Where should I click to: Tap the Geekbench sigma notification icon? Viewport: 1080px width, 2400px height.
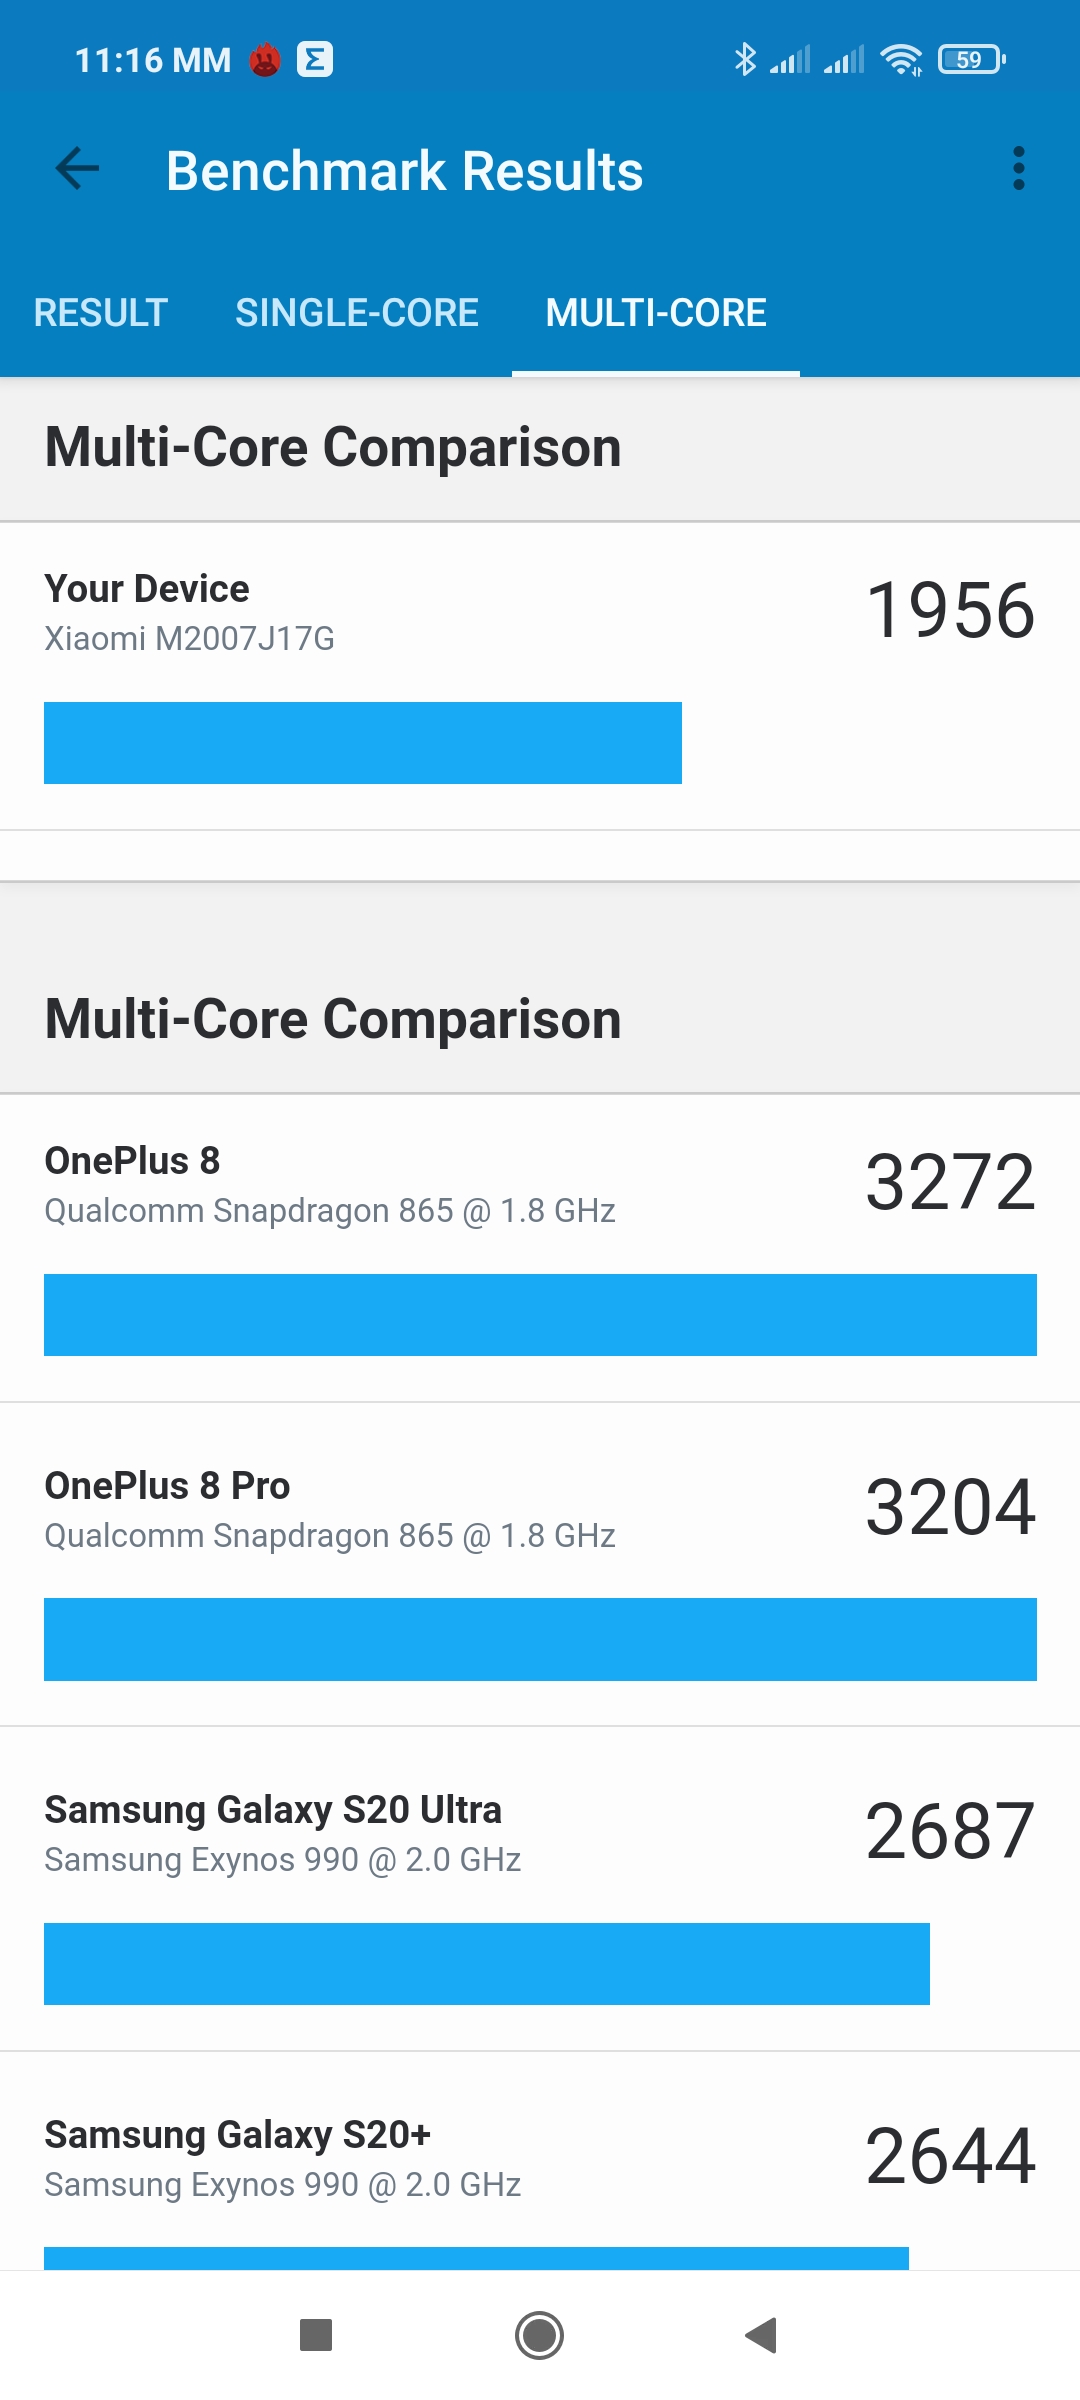(315, 60)
